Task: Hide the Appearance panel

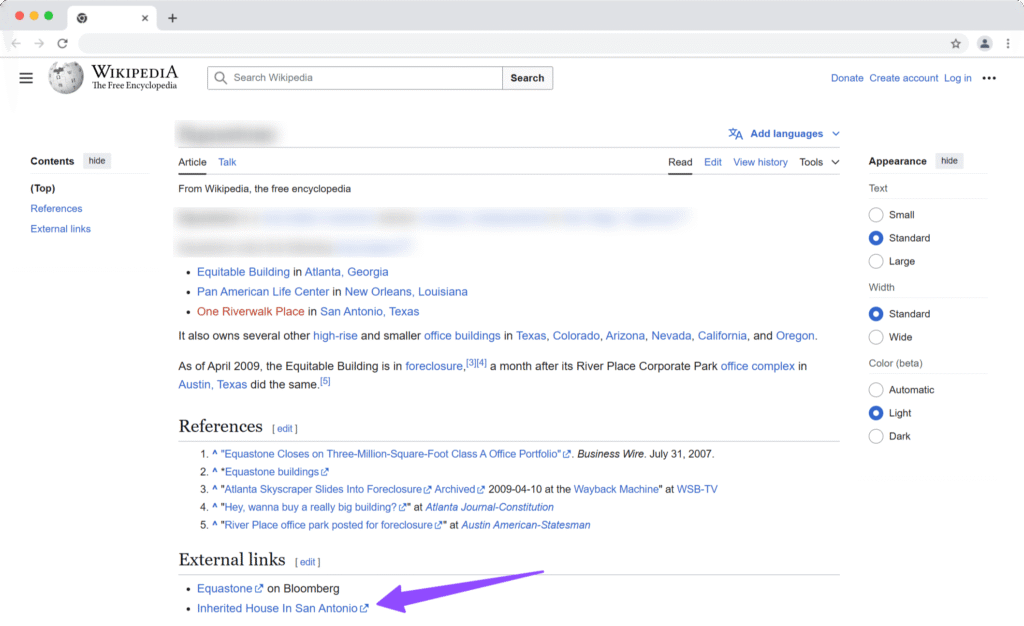Action: pos(949,161)
